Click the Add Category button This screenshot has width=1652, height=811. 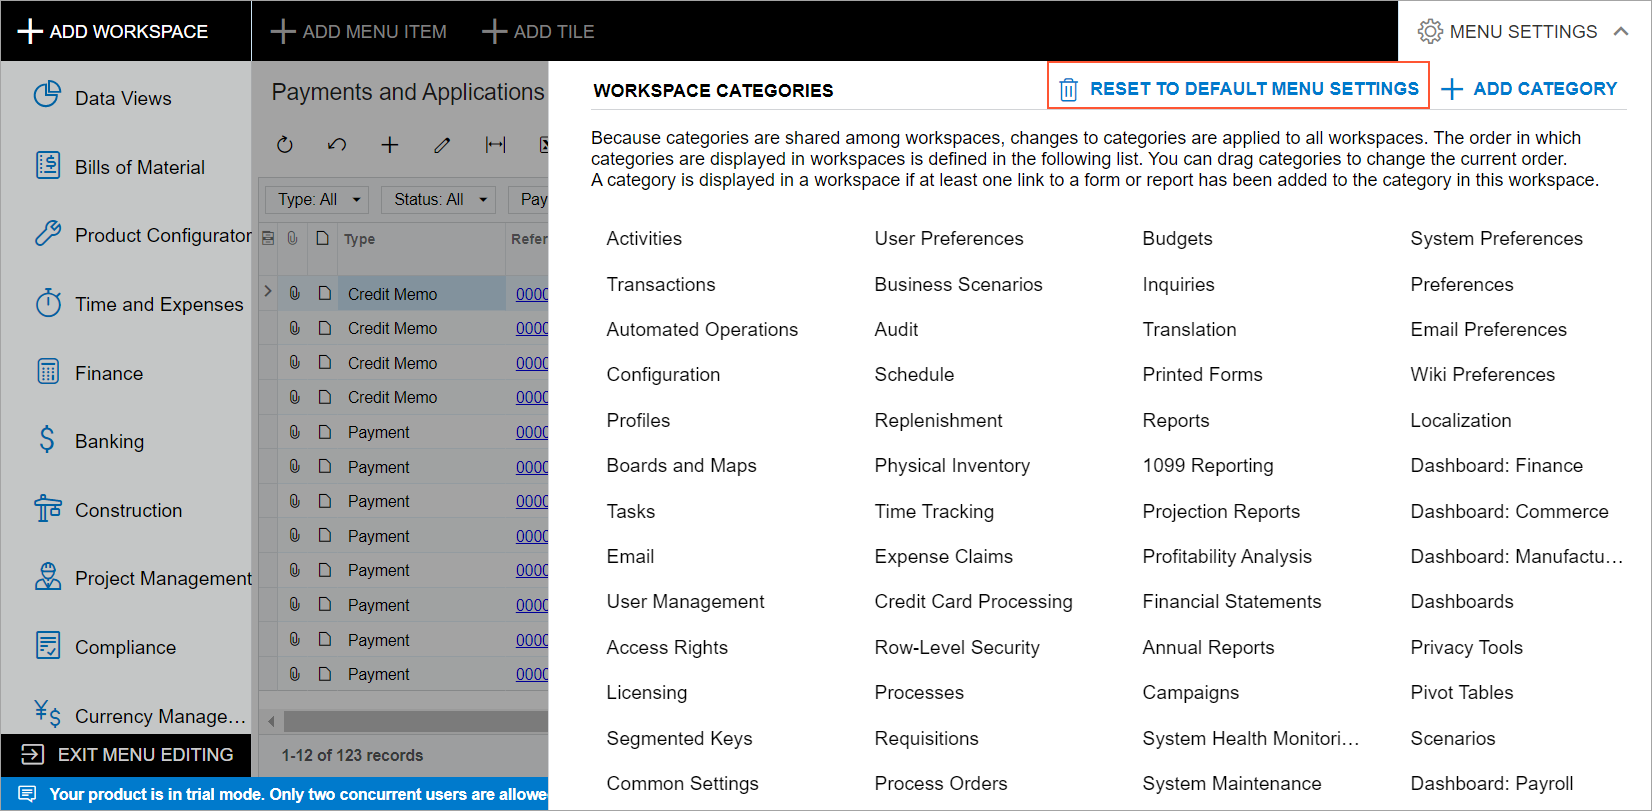1529,89
